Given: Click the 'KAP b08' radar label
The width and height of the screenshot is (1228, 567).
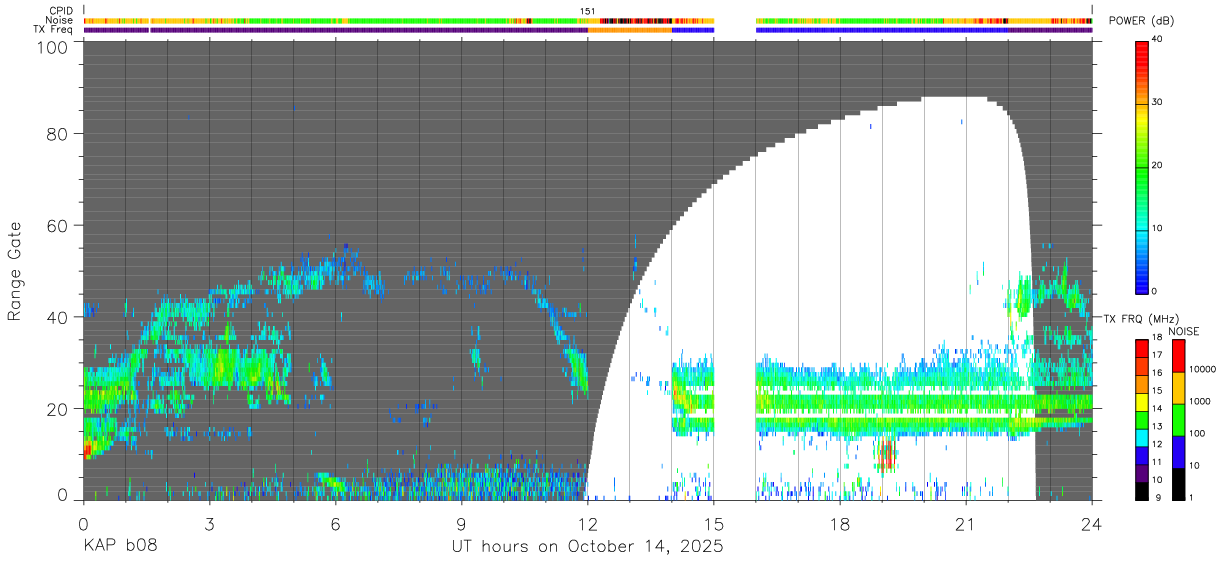Looking at the screenshot, I should pyautogui.click(x=119, y=547).
